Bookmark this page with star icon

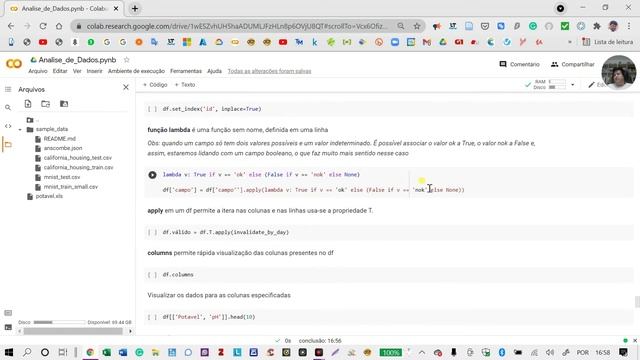(x=417, y=26)
